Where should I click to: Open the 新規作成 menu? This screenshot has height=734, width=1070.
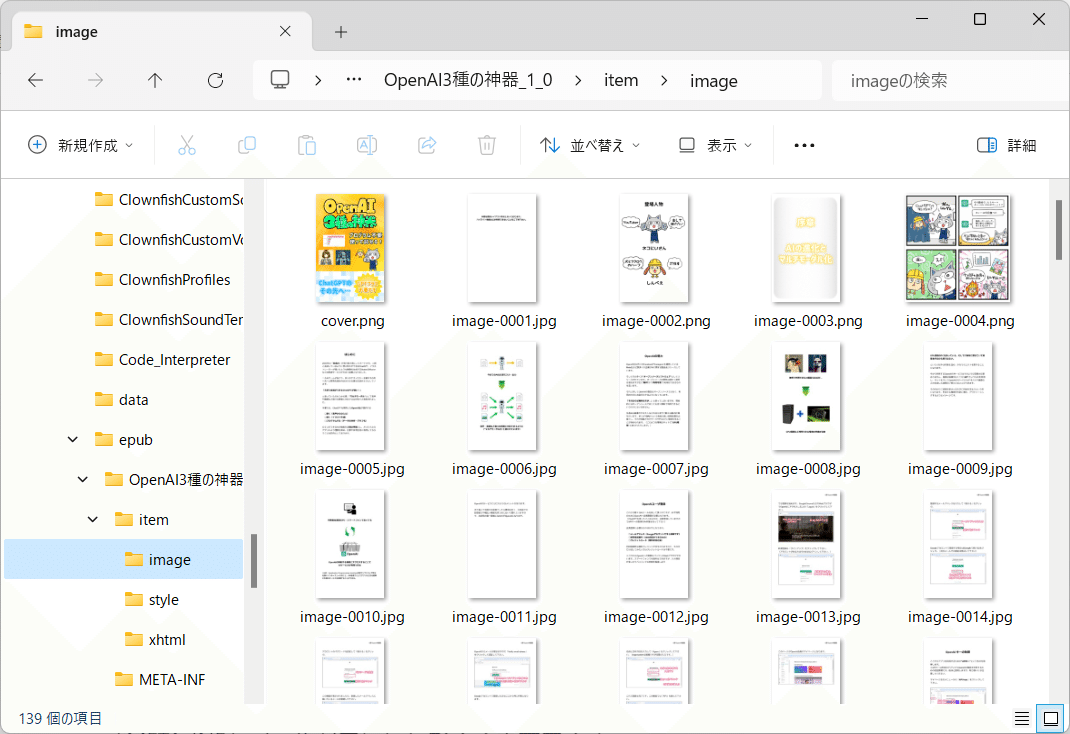coord(81,145)
